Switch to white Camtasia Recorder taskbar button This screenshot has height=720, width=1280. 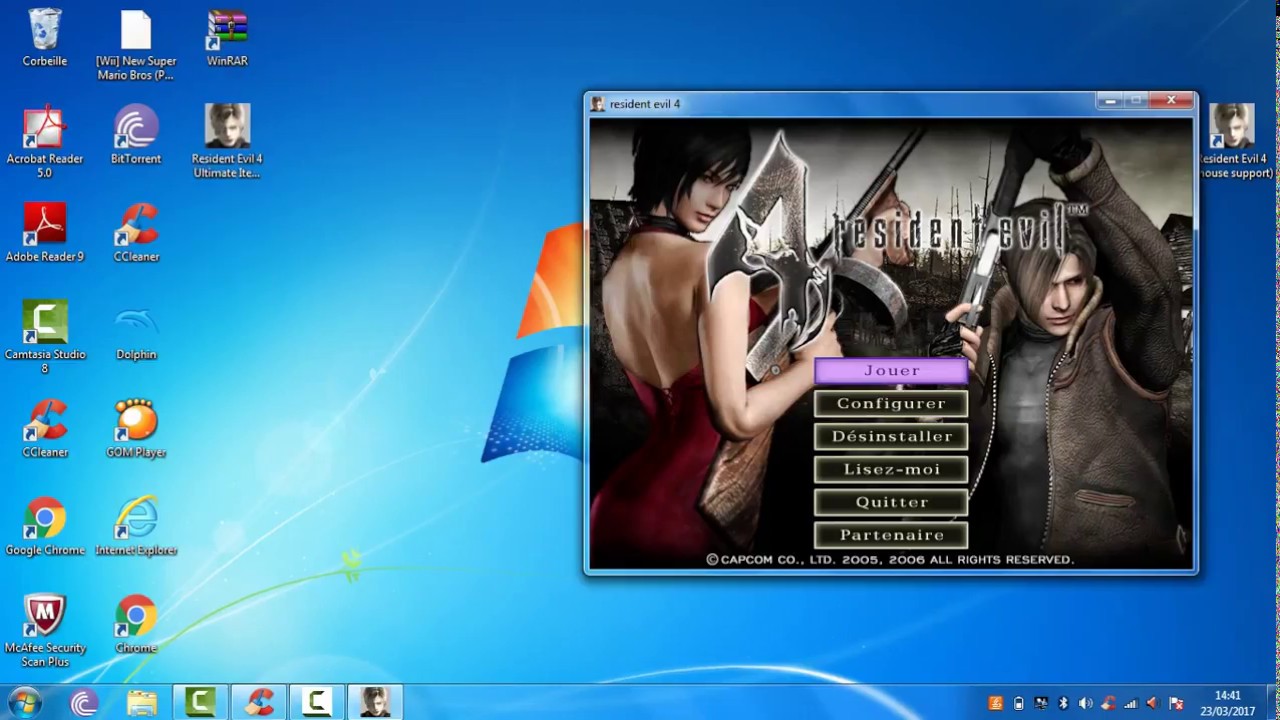tap(317, 702)
